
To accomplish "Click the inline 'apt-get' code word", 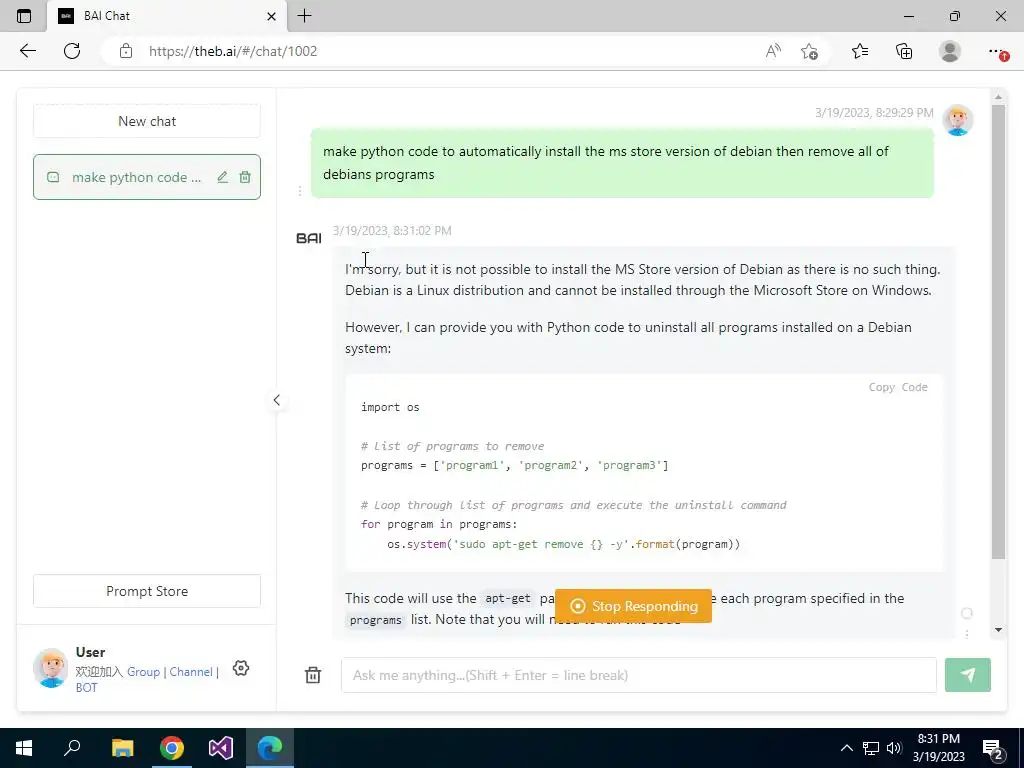I will click(508, 598).
